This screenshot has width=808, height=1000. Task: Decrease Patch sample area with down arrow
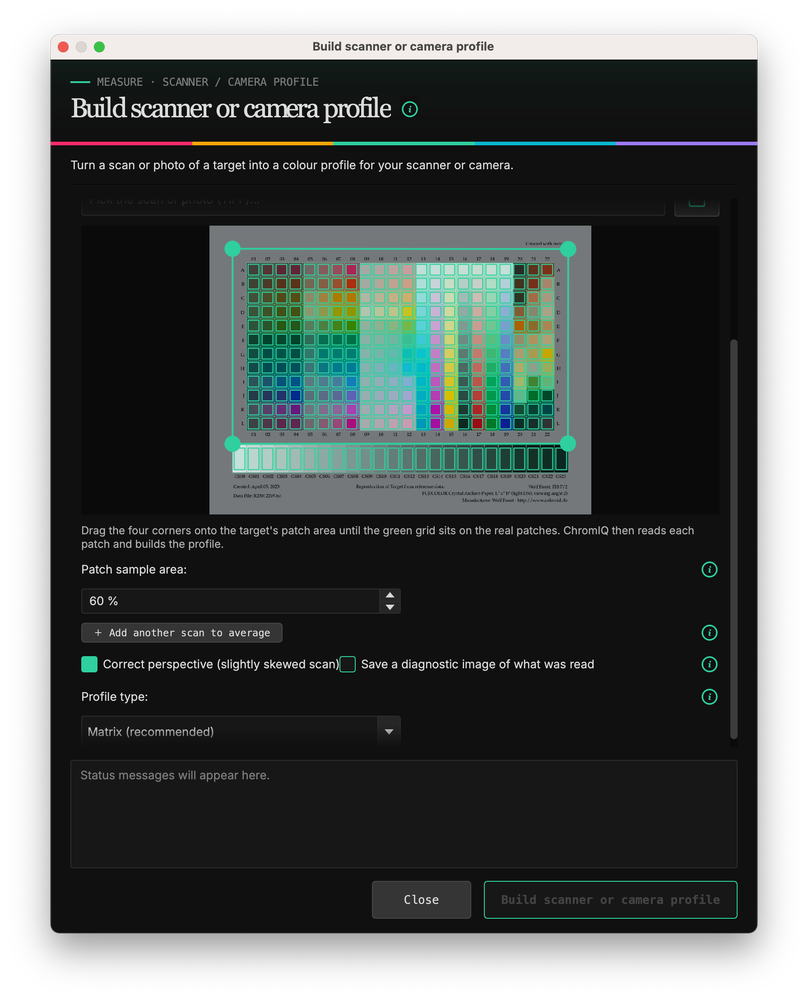[x=390, y=607]
